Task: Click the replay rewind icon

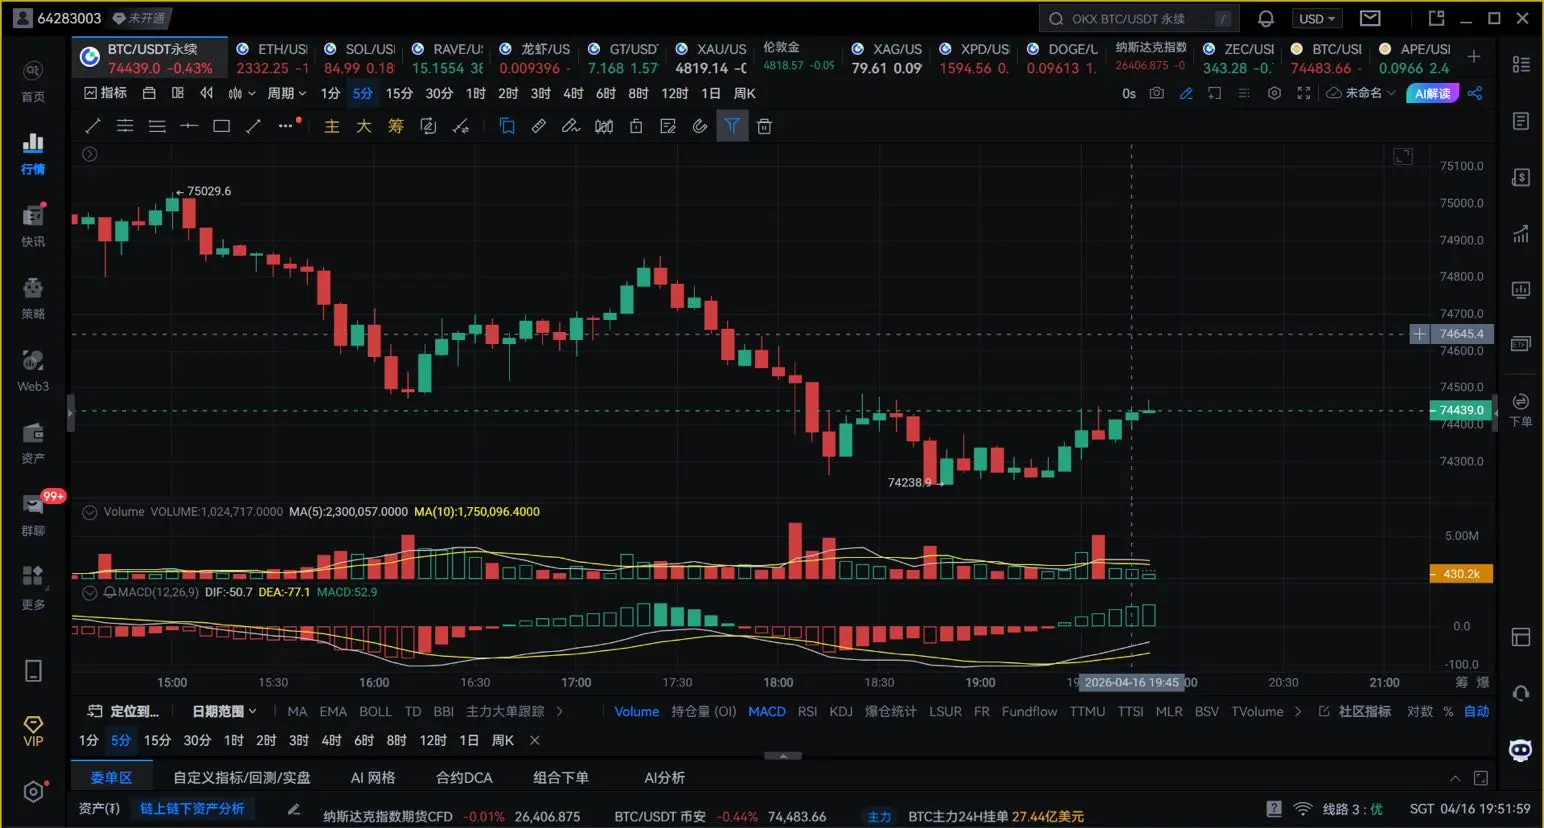Action: pyautogui.click(x=207, y=93)
